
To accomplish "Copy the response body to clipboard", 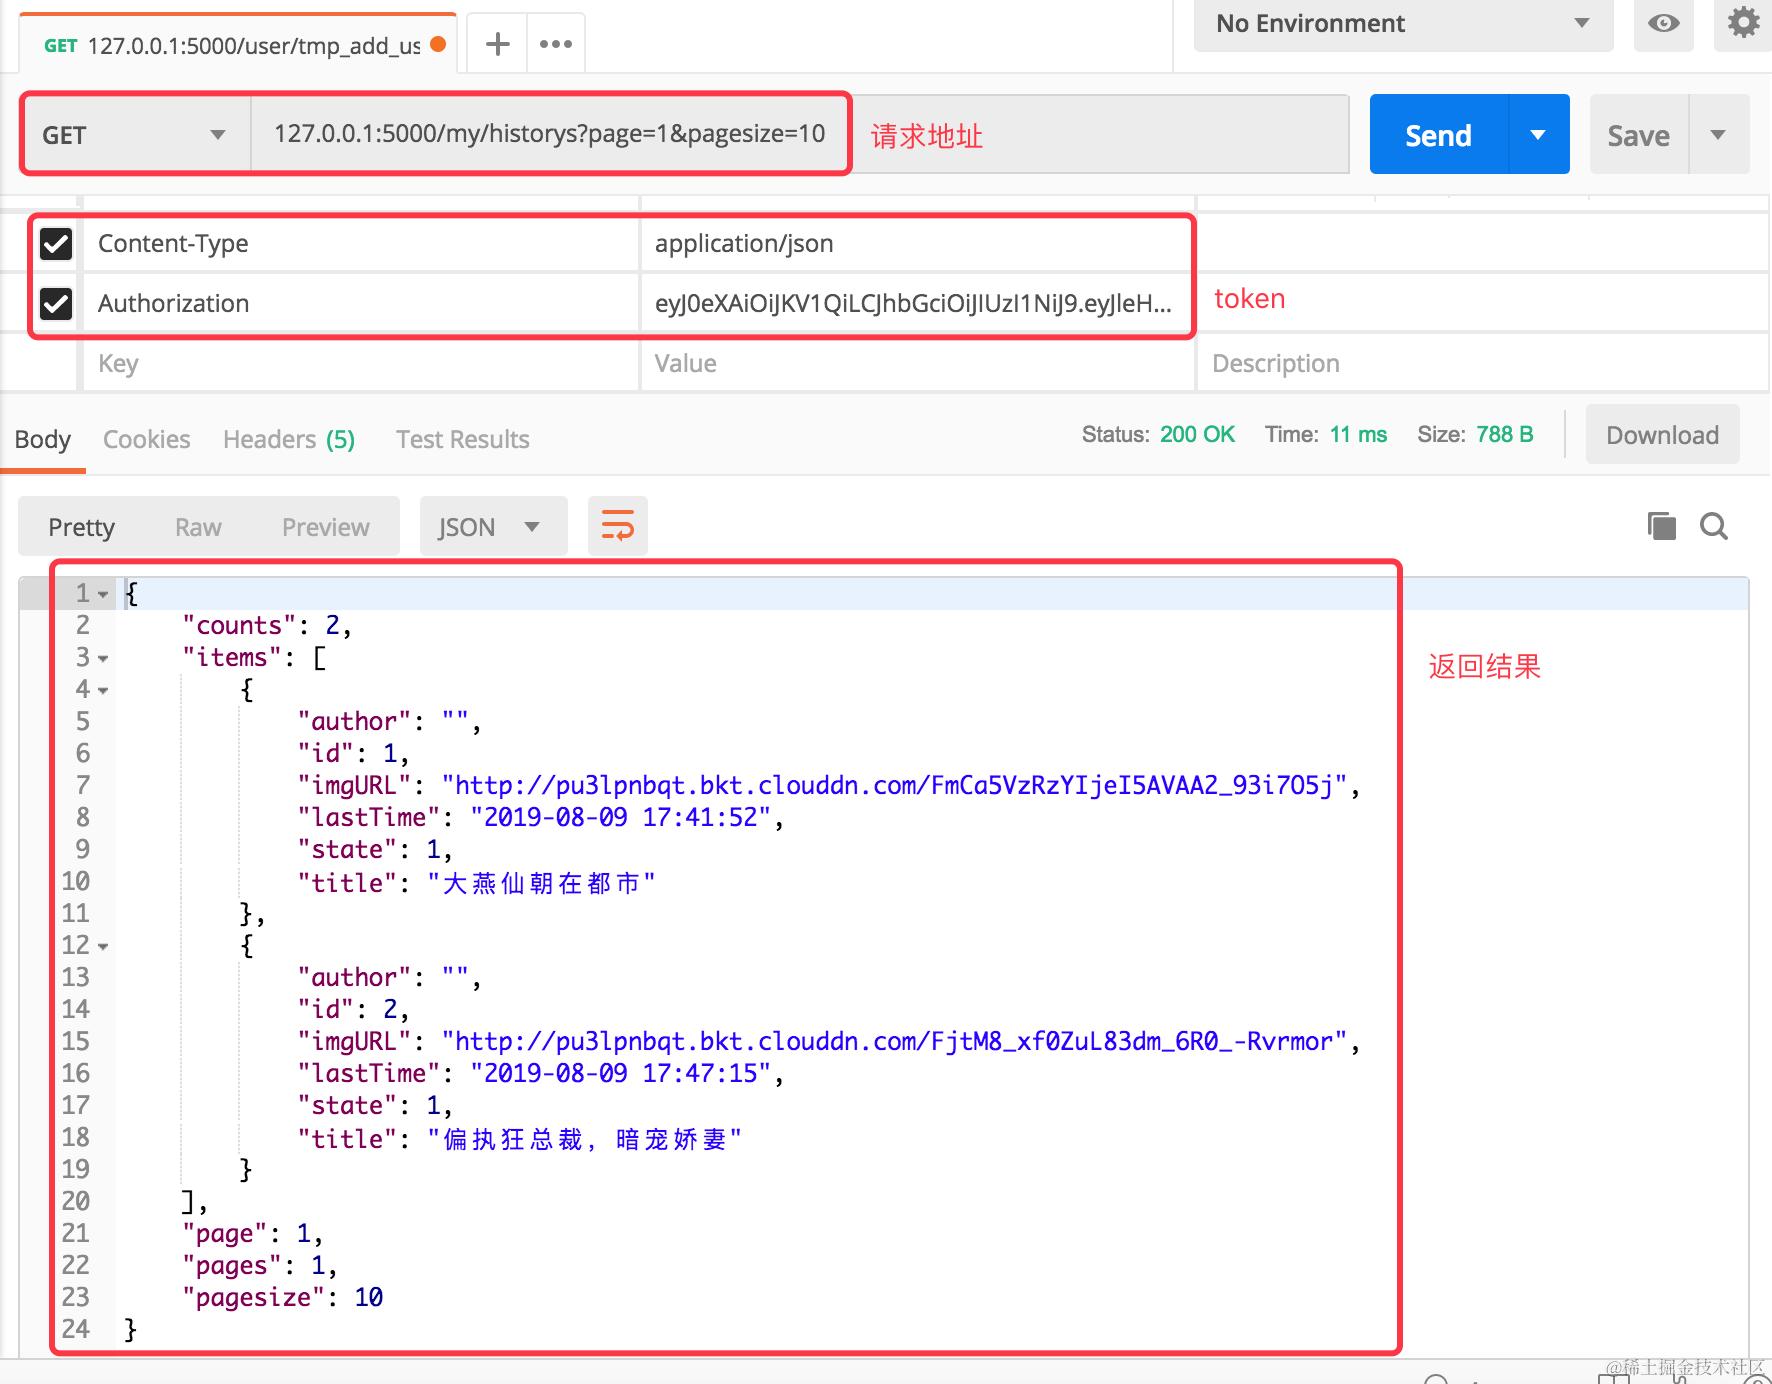I will coord(1661,526).
